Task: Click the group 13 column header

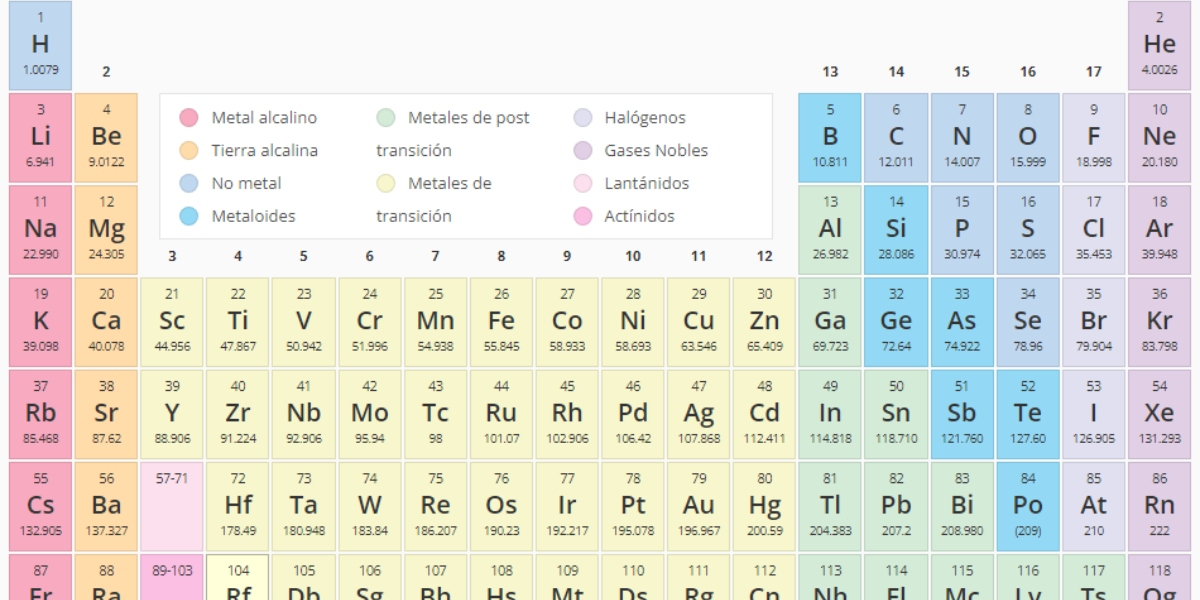Action: point(830,72)
